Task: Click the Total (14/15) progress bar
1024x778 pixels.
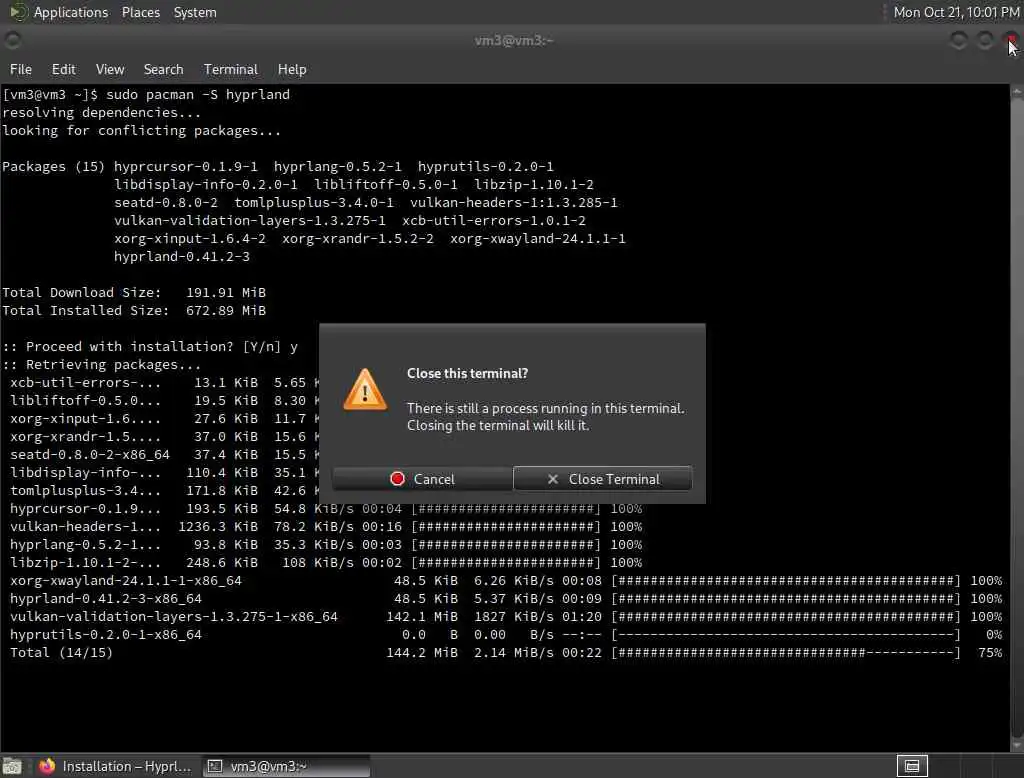Action: coord(786,653)
